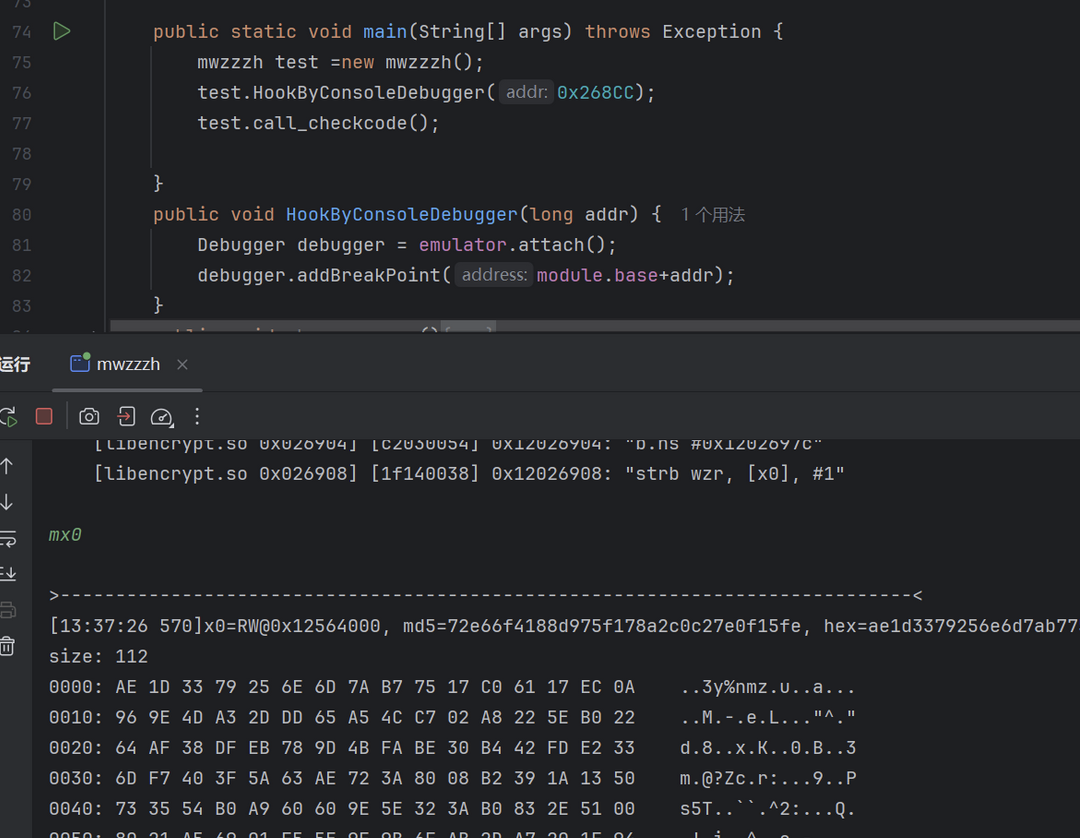Click hex dump row 0020 in console
The height and width of the screenshot is (838, 1082).
pyautogui.click(x=452, y=748)
